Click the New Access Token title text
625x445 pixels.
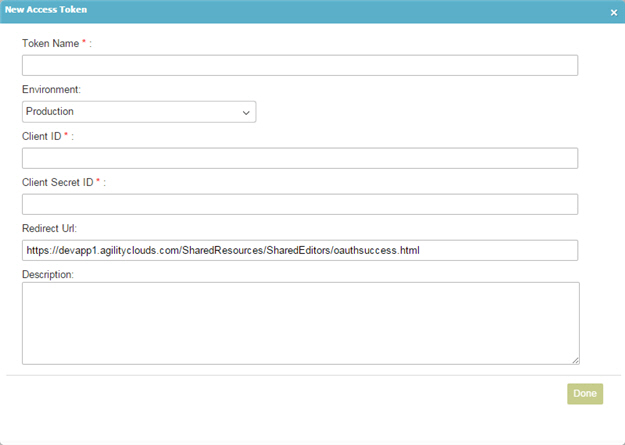point(46,10)
